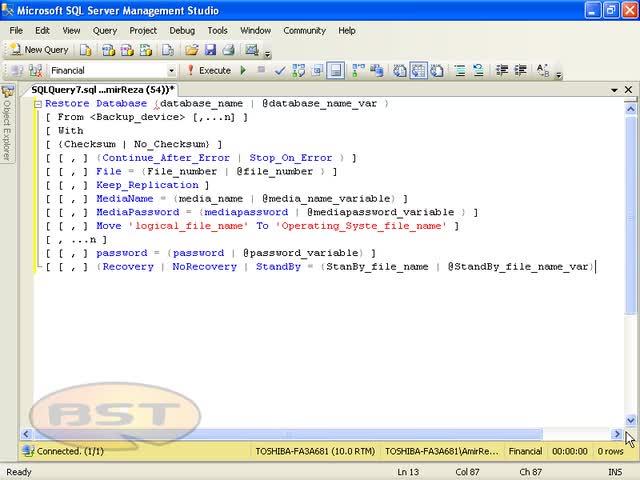640x480 pixels.
Task: Open the Query menu
Action: (104, 31)
